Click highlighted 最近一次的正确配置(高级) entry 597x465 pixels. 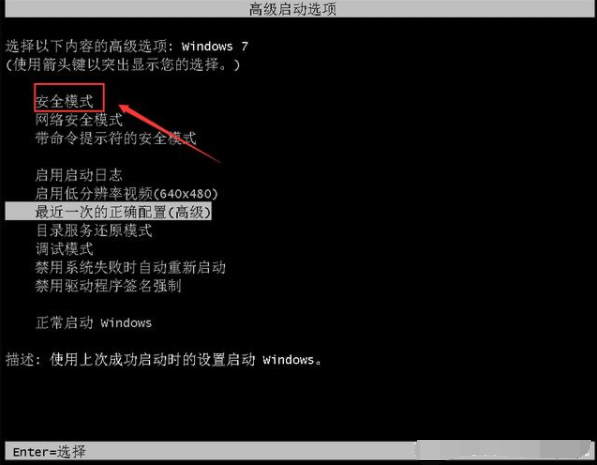click(109, 212)
